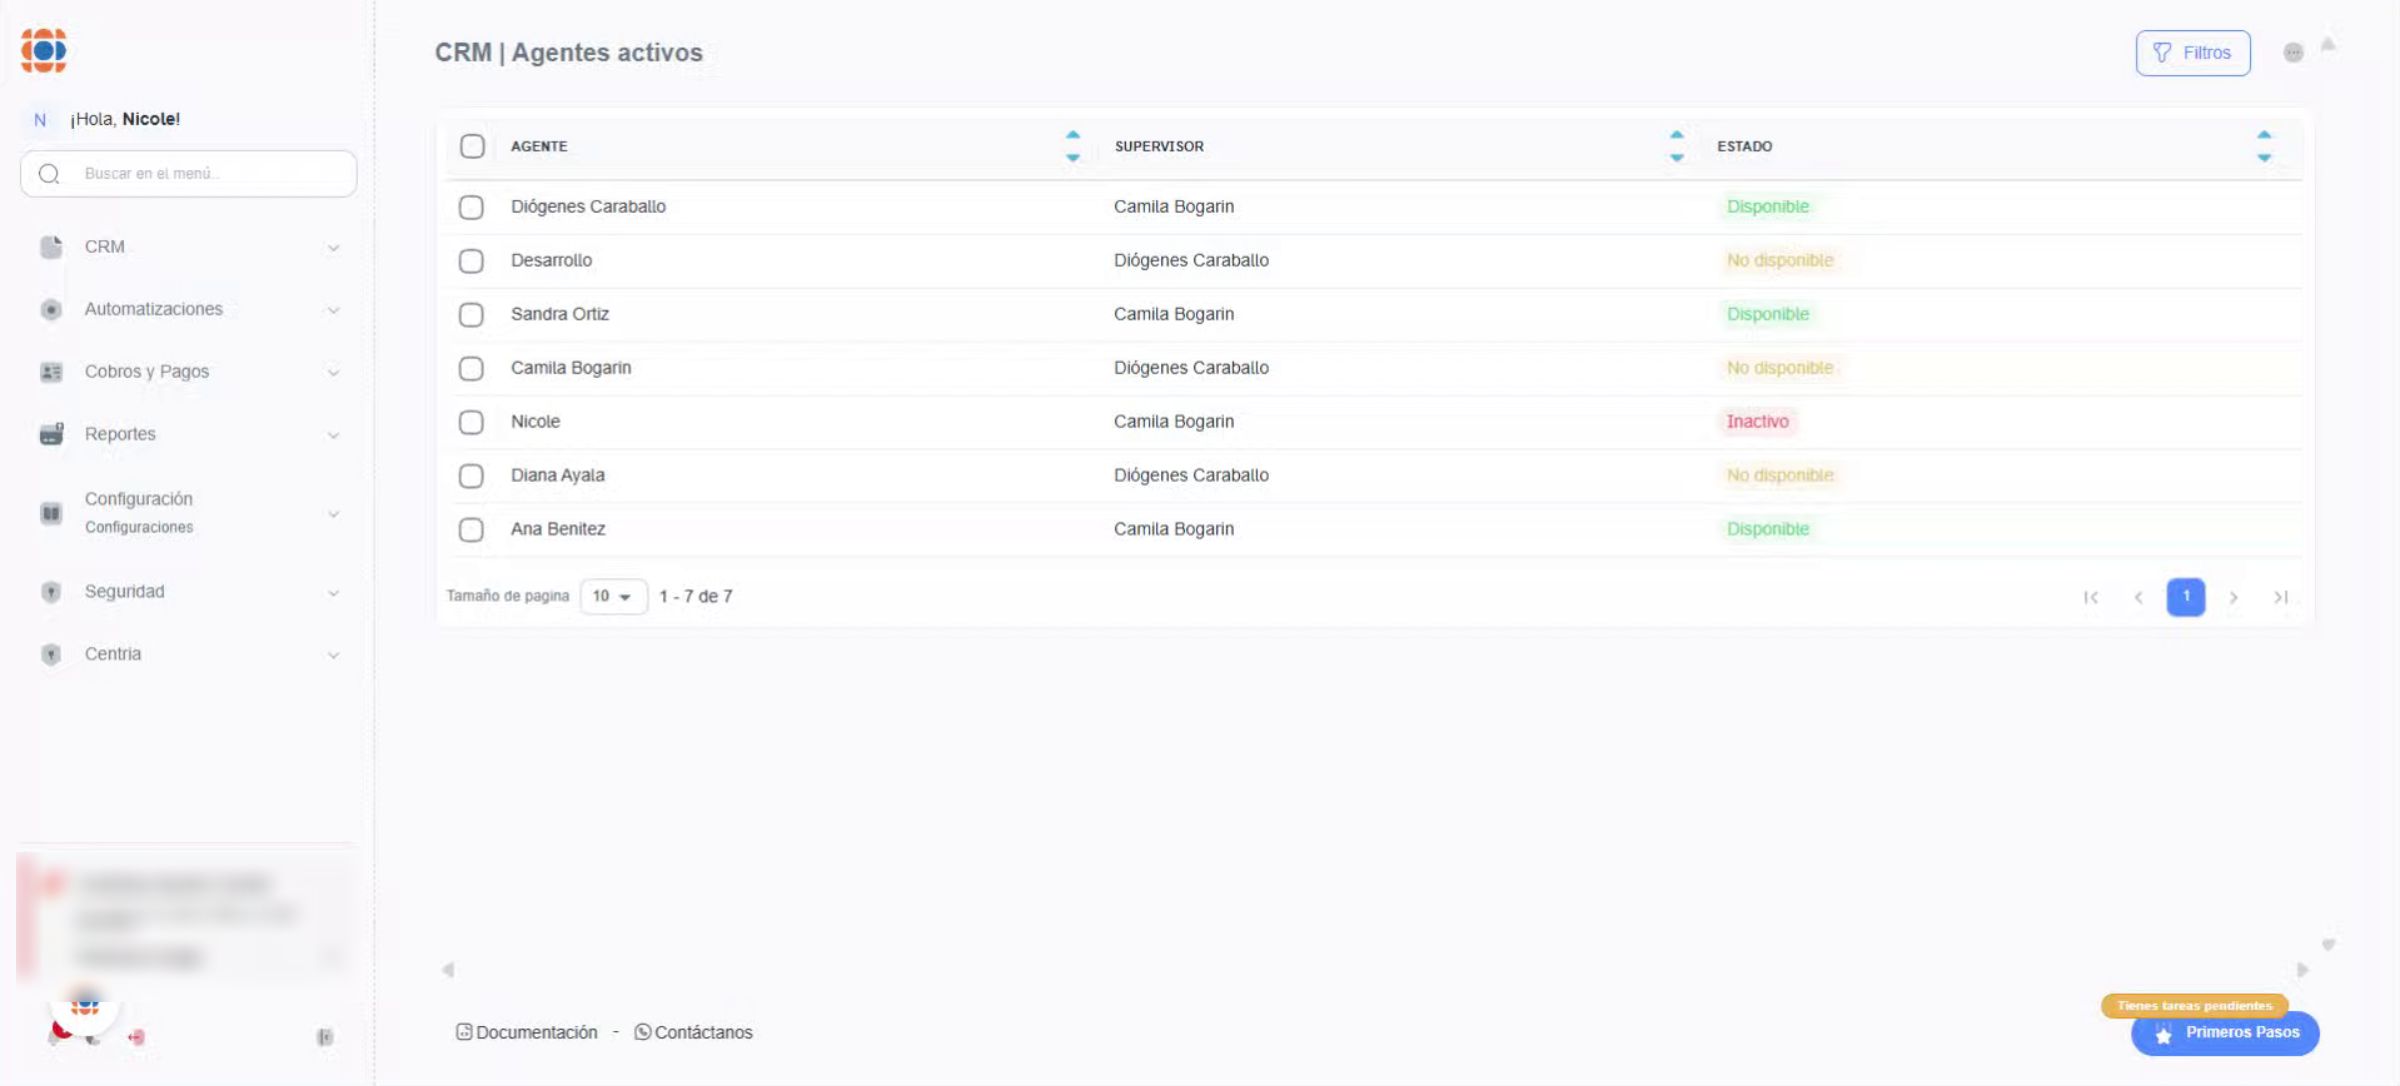The height and width of the screenshot is (1086, 2400).
Task: Check the select-all agents checkbox
Action: point(472,146)
